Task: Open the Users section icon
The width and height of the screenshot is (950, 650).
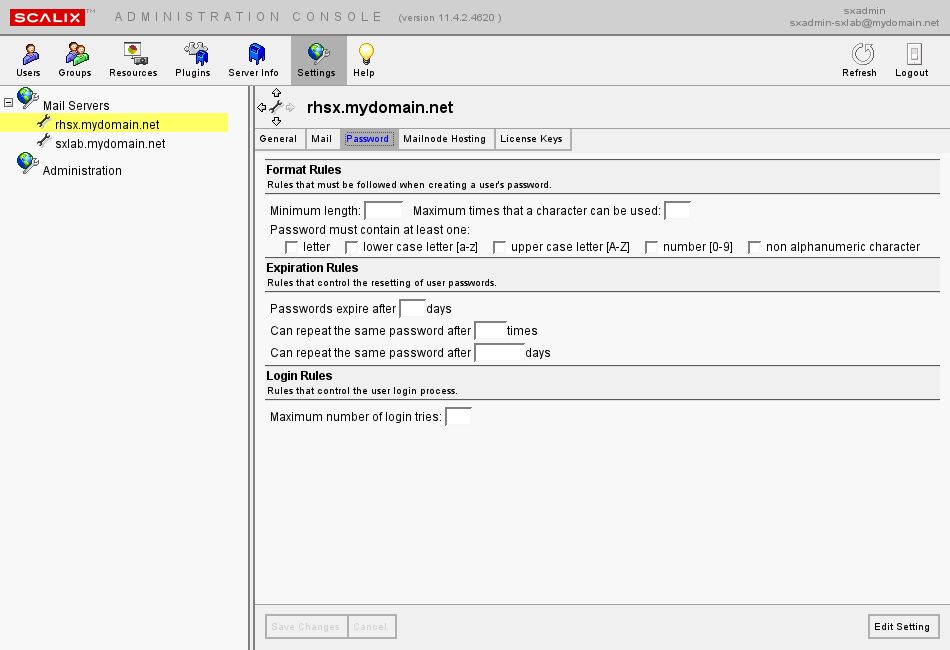Action: tap(28, 60)
